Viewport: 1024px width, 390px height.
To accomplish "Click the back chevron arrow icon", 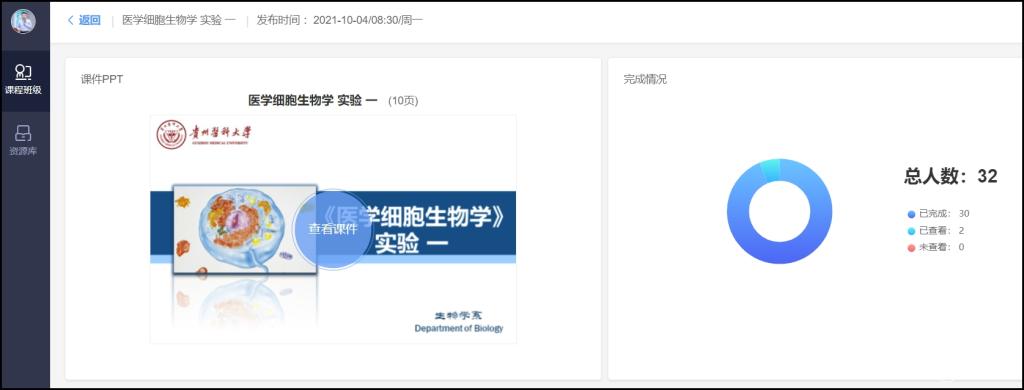I will point(71,20).
